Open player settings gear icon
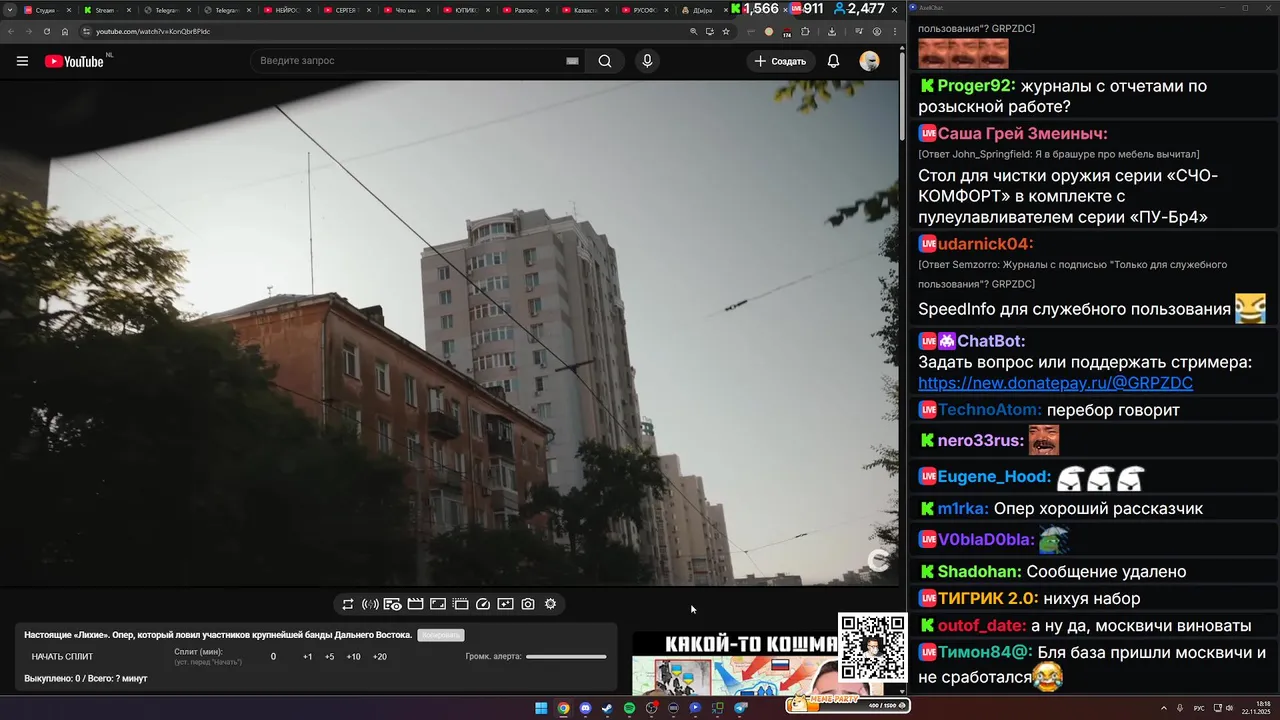1280x720 pixels. click(x=550, y=604)
